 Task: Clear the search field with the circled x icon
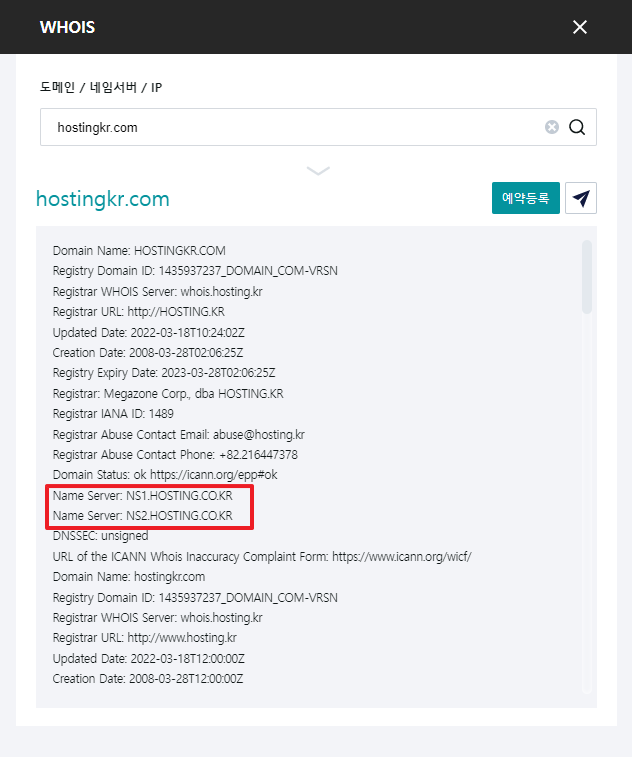(552, 127)
